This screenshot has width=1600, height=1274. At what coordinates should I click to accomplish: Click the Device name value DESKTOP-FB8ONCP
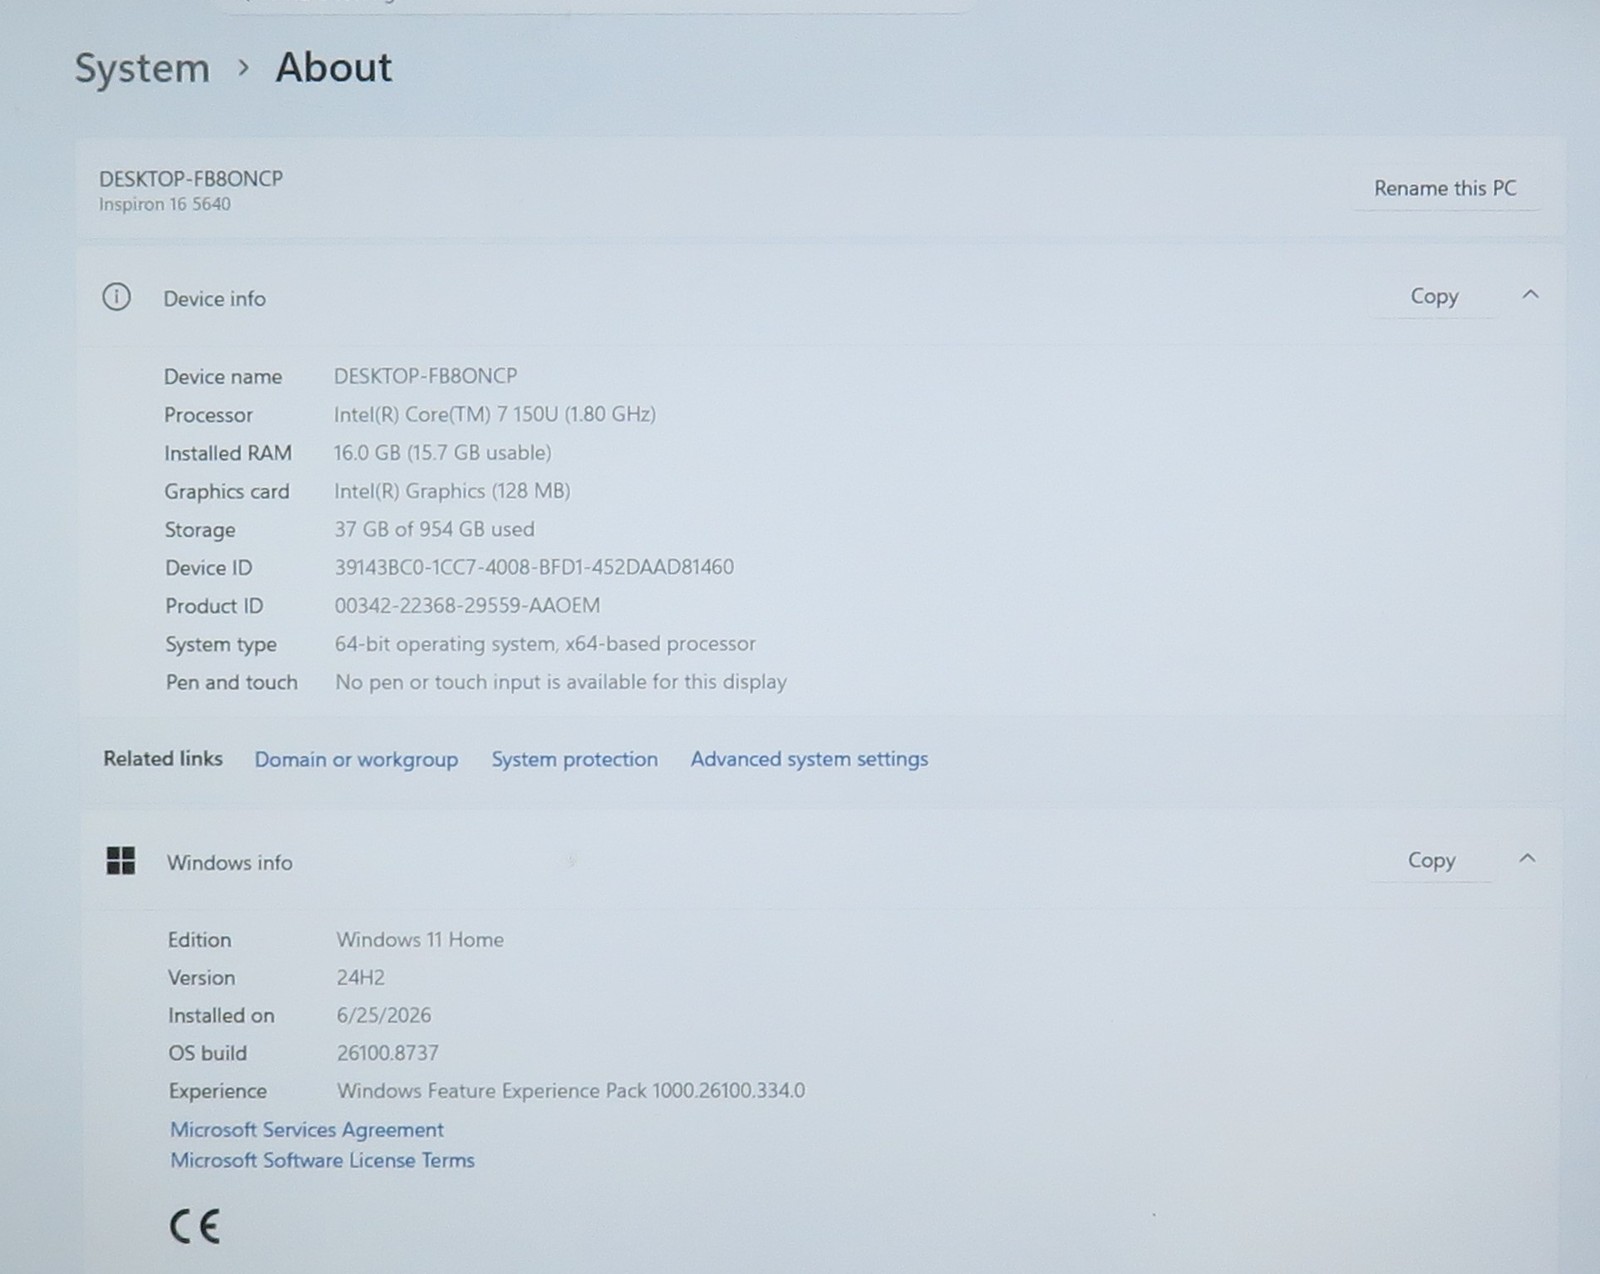425,376
